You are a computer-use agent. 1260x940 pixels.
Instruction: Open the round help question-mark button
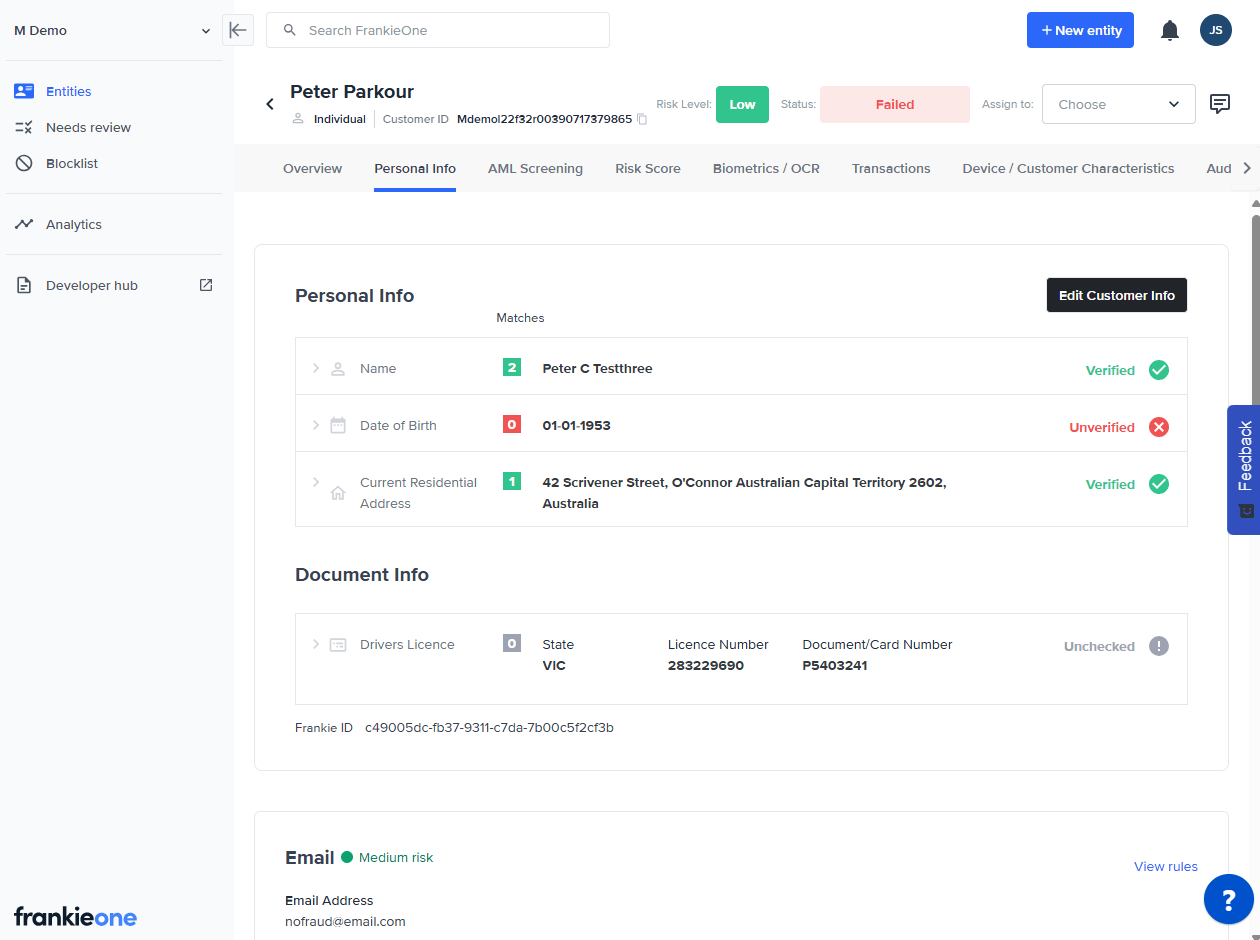pos(1228,898)
